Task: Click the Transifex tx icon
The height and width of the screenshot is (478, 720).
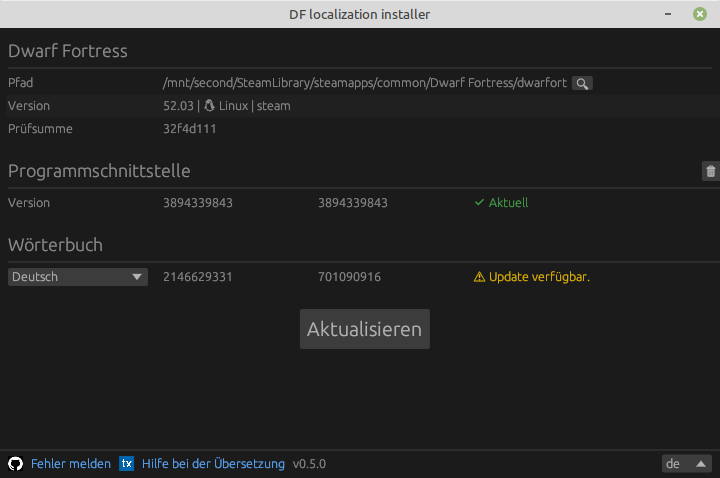Action: tap(126, 464)
